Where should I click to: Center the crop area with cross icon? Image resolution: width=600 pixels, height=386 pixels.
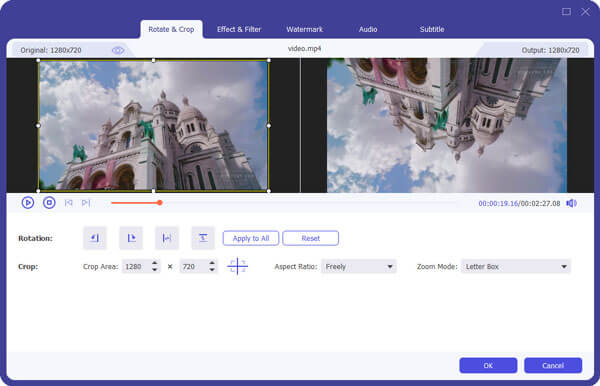[238, 266]
